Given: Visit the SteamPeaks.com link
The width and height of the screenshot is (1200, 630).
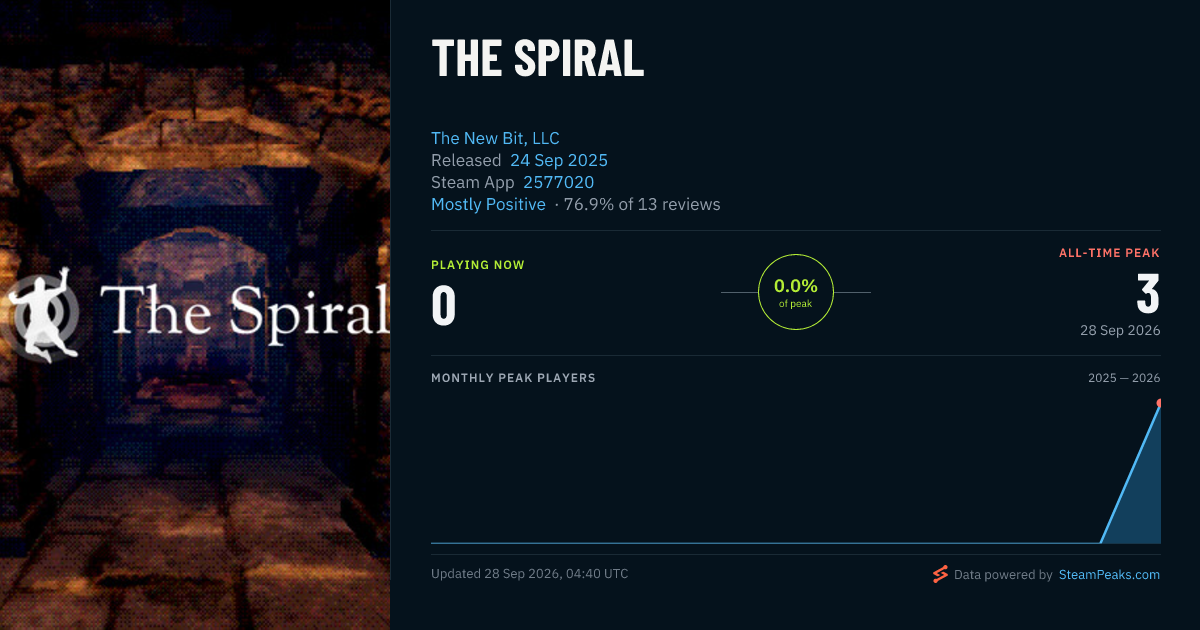Looking at the screenshot, I should click(x=1109, y=575).
